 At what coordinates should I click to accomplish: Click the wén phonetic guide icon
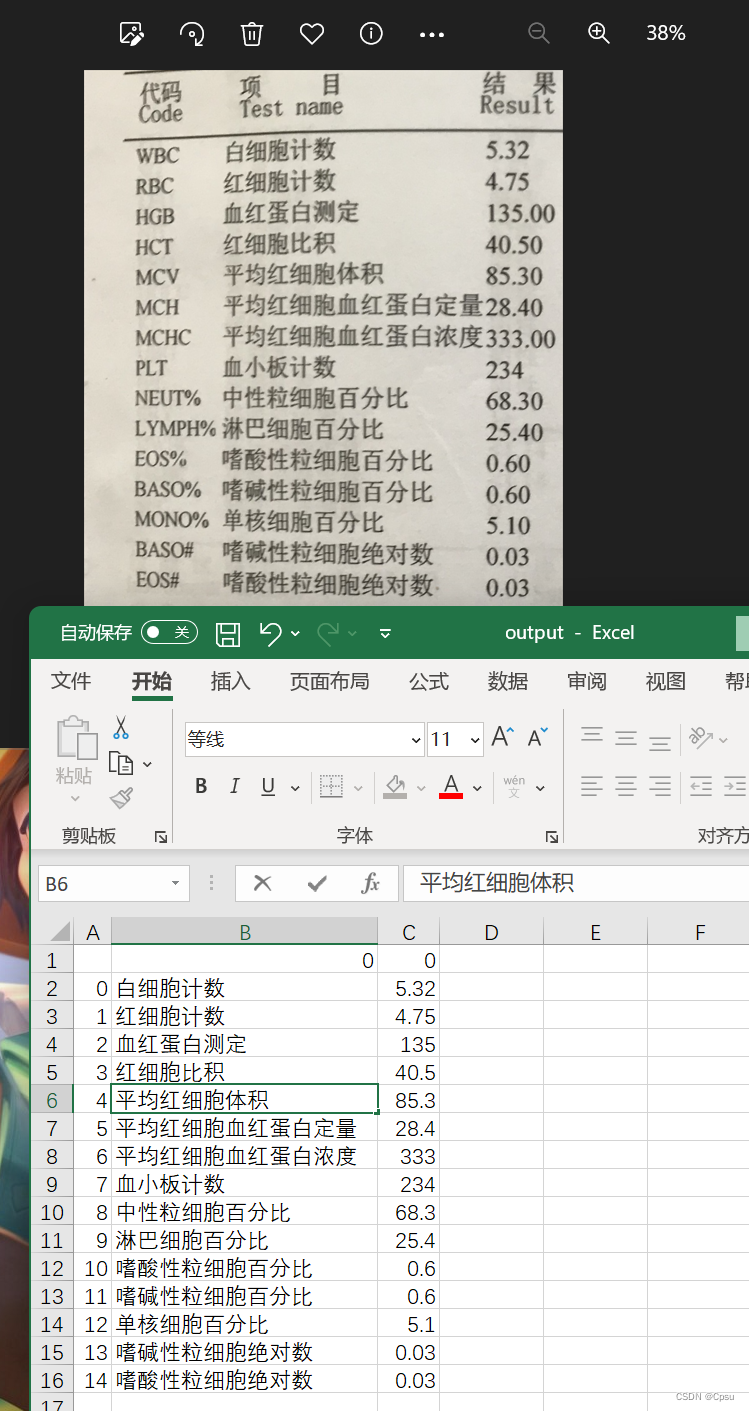(x=514, y=787)
